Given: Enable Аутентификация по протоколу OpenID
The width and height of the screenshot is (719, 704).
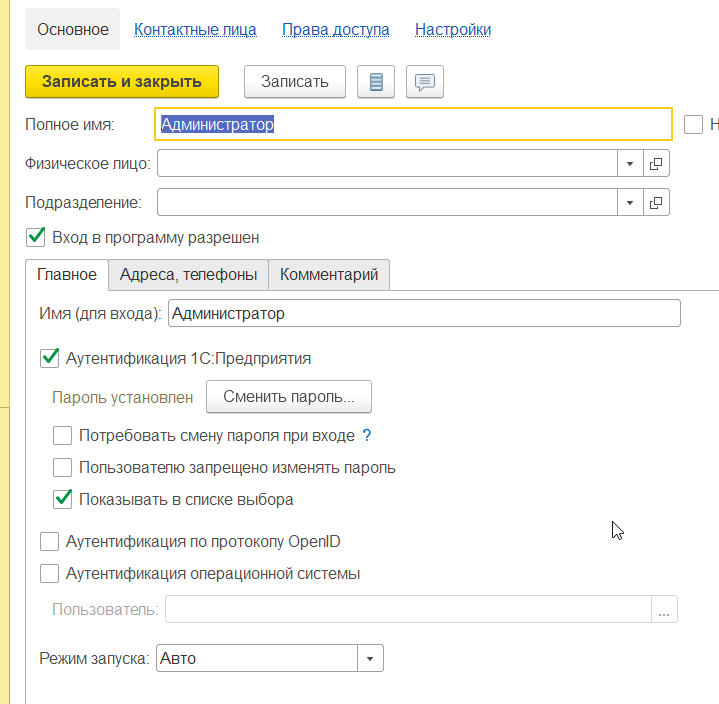Looking at the screenshot, I should pyautogui.click(x=50, y=542).
